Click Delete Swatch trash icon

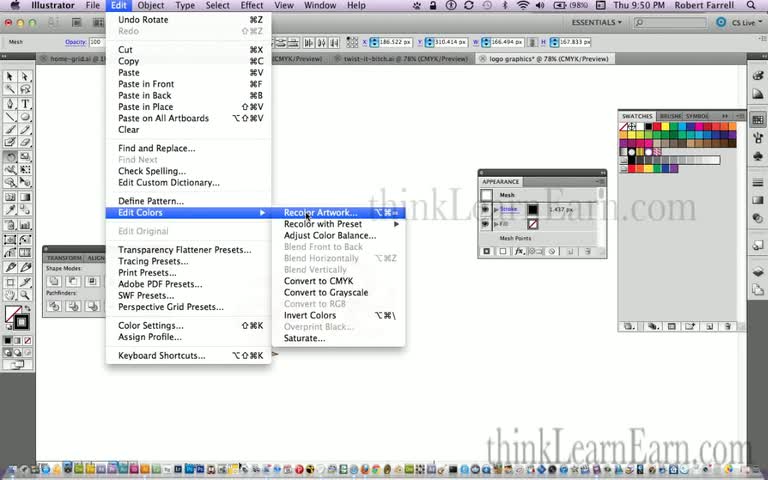coord(728,326)
